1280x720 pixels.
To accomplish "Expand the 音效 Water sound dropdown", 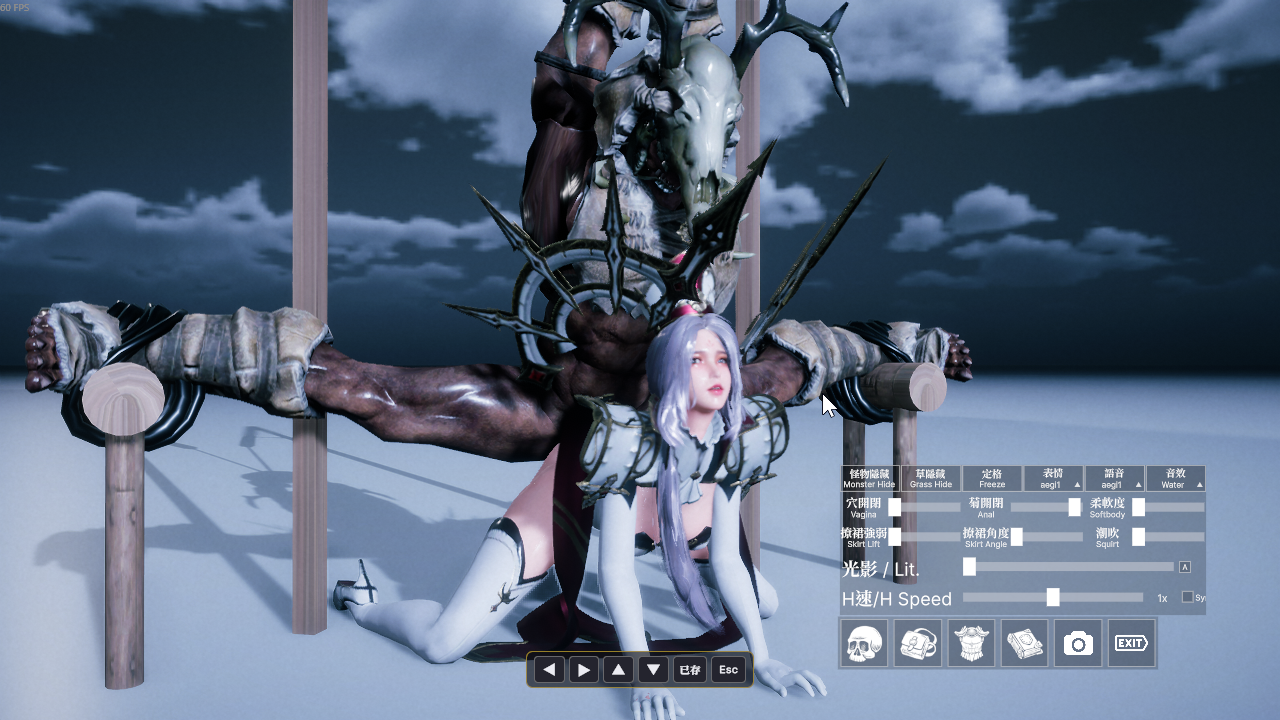I will pyautogui.click(x=1175, y=478).
